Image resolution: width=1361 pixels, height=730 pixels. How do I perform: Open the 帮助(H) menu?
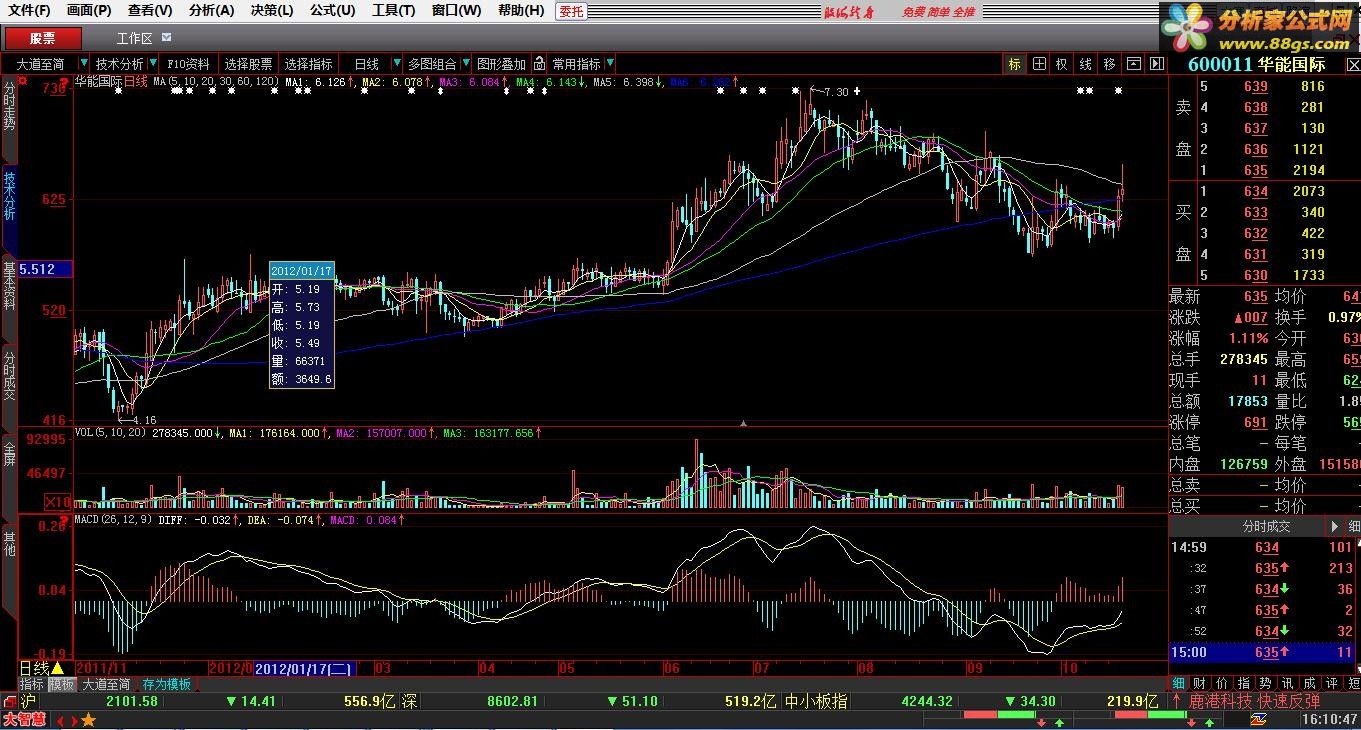coord(521,11)
